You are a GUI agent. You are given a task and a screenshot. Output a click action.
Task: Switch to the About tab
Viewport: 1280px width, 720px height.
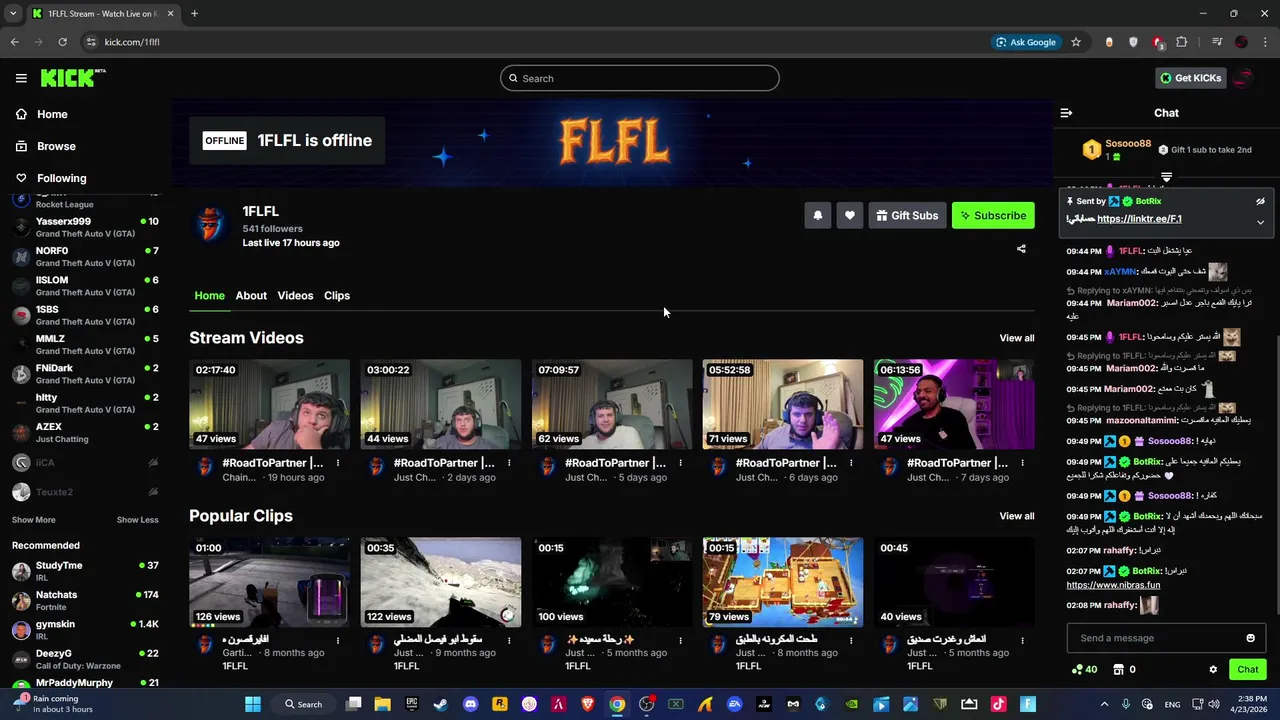click(x=251, y=295)
